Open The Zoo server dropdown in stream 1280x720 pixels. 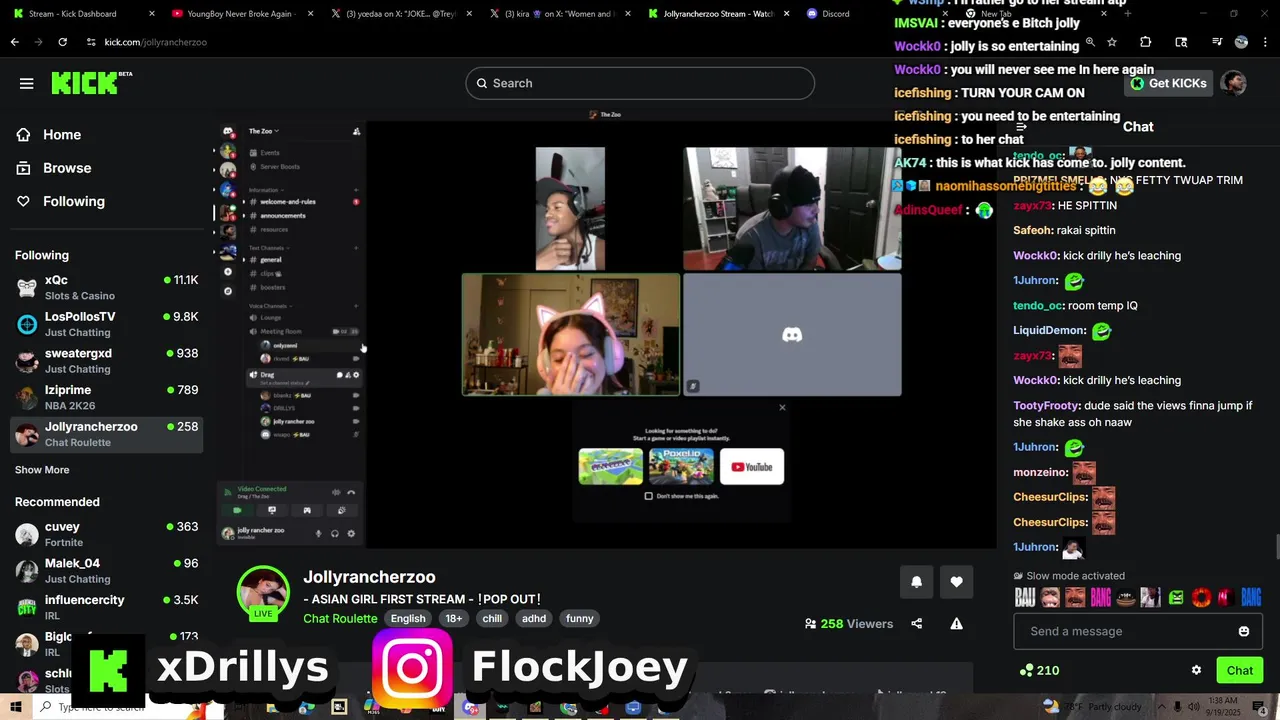264,131
